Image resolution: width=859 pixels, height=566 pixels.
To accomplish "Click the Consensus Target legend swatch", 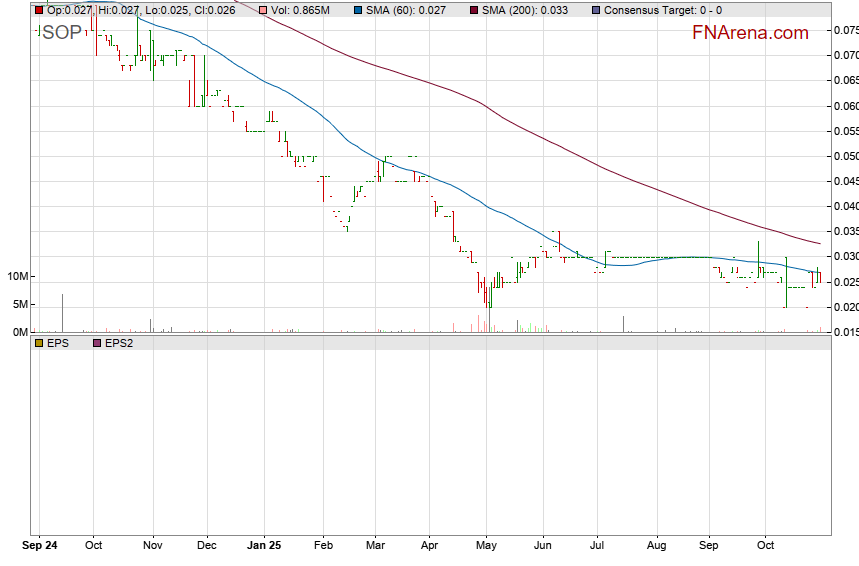I will coord(596,10).
